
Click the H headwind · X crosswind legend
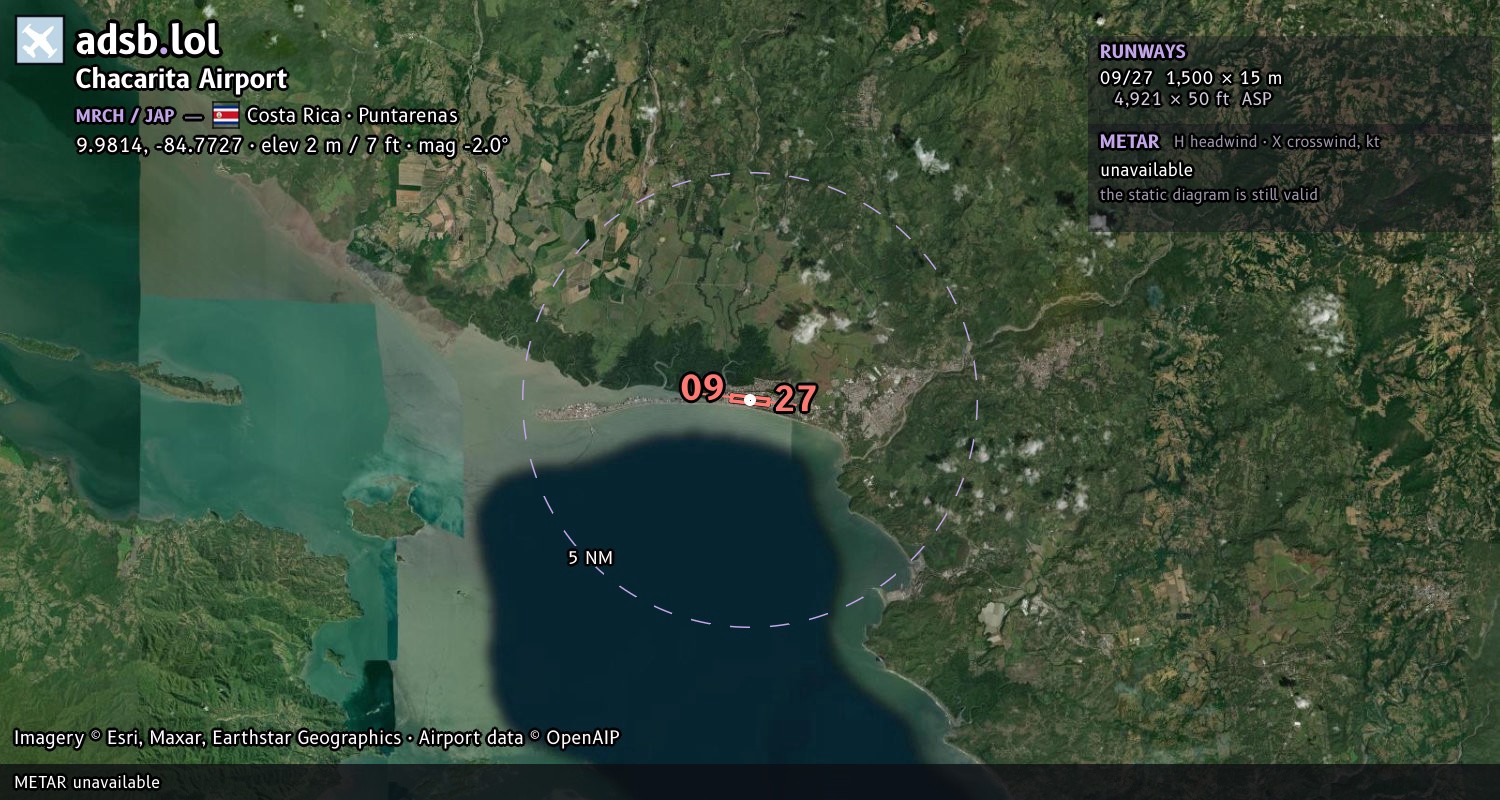click(1277, 142)
